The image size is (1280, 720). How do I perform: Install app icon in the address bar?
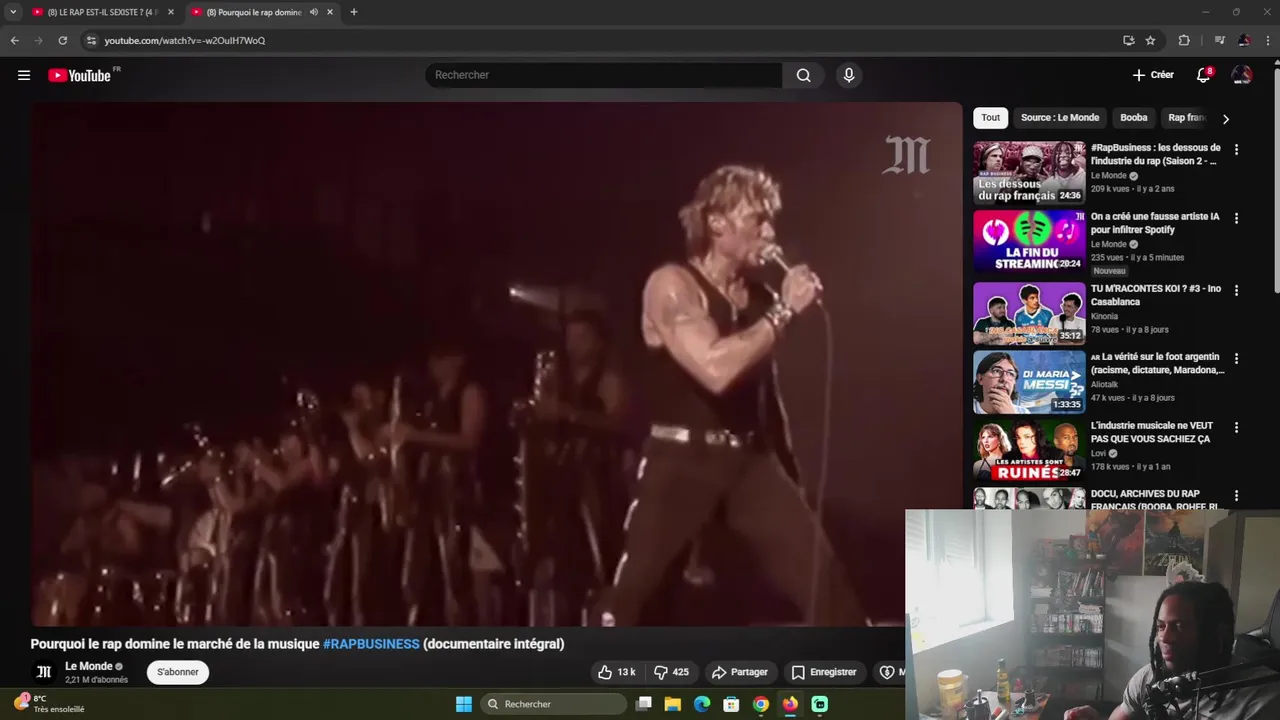click(1128, 40)
